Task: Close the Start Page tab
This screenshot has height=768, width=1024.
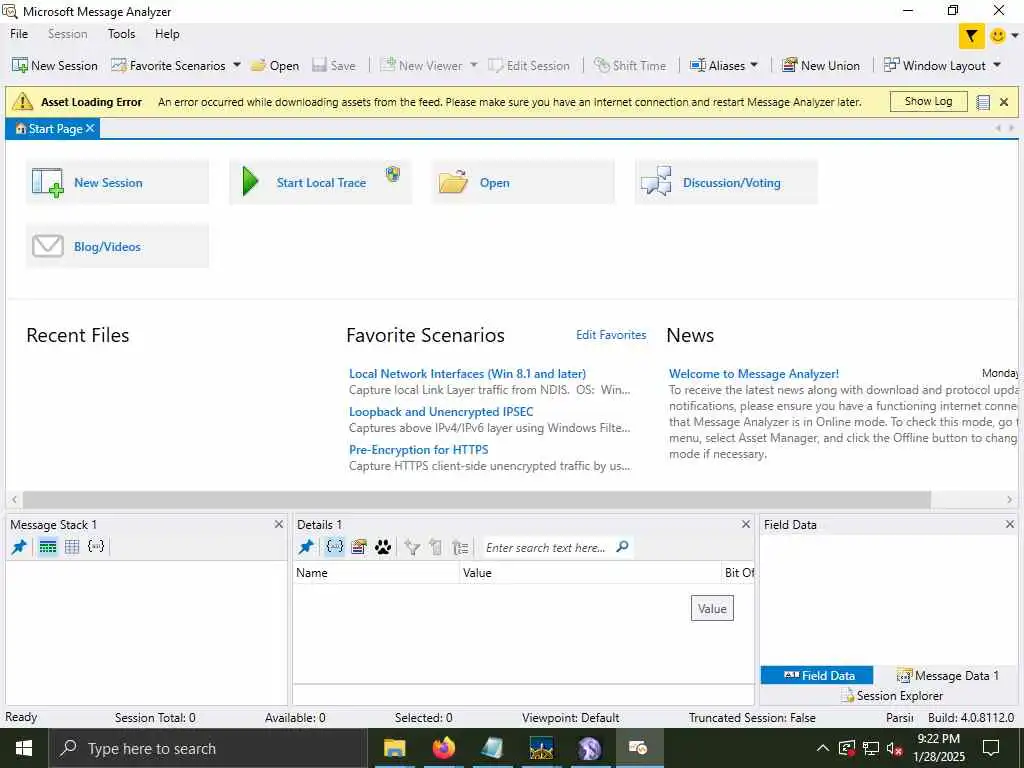Action: (90, 128)
